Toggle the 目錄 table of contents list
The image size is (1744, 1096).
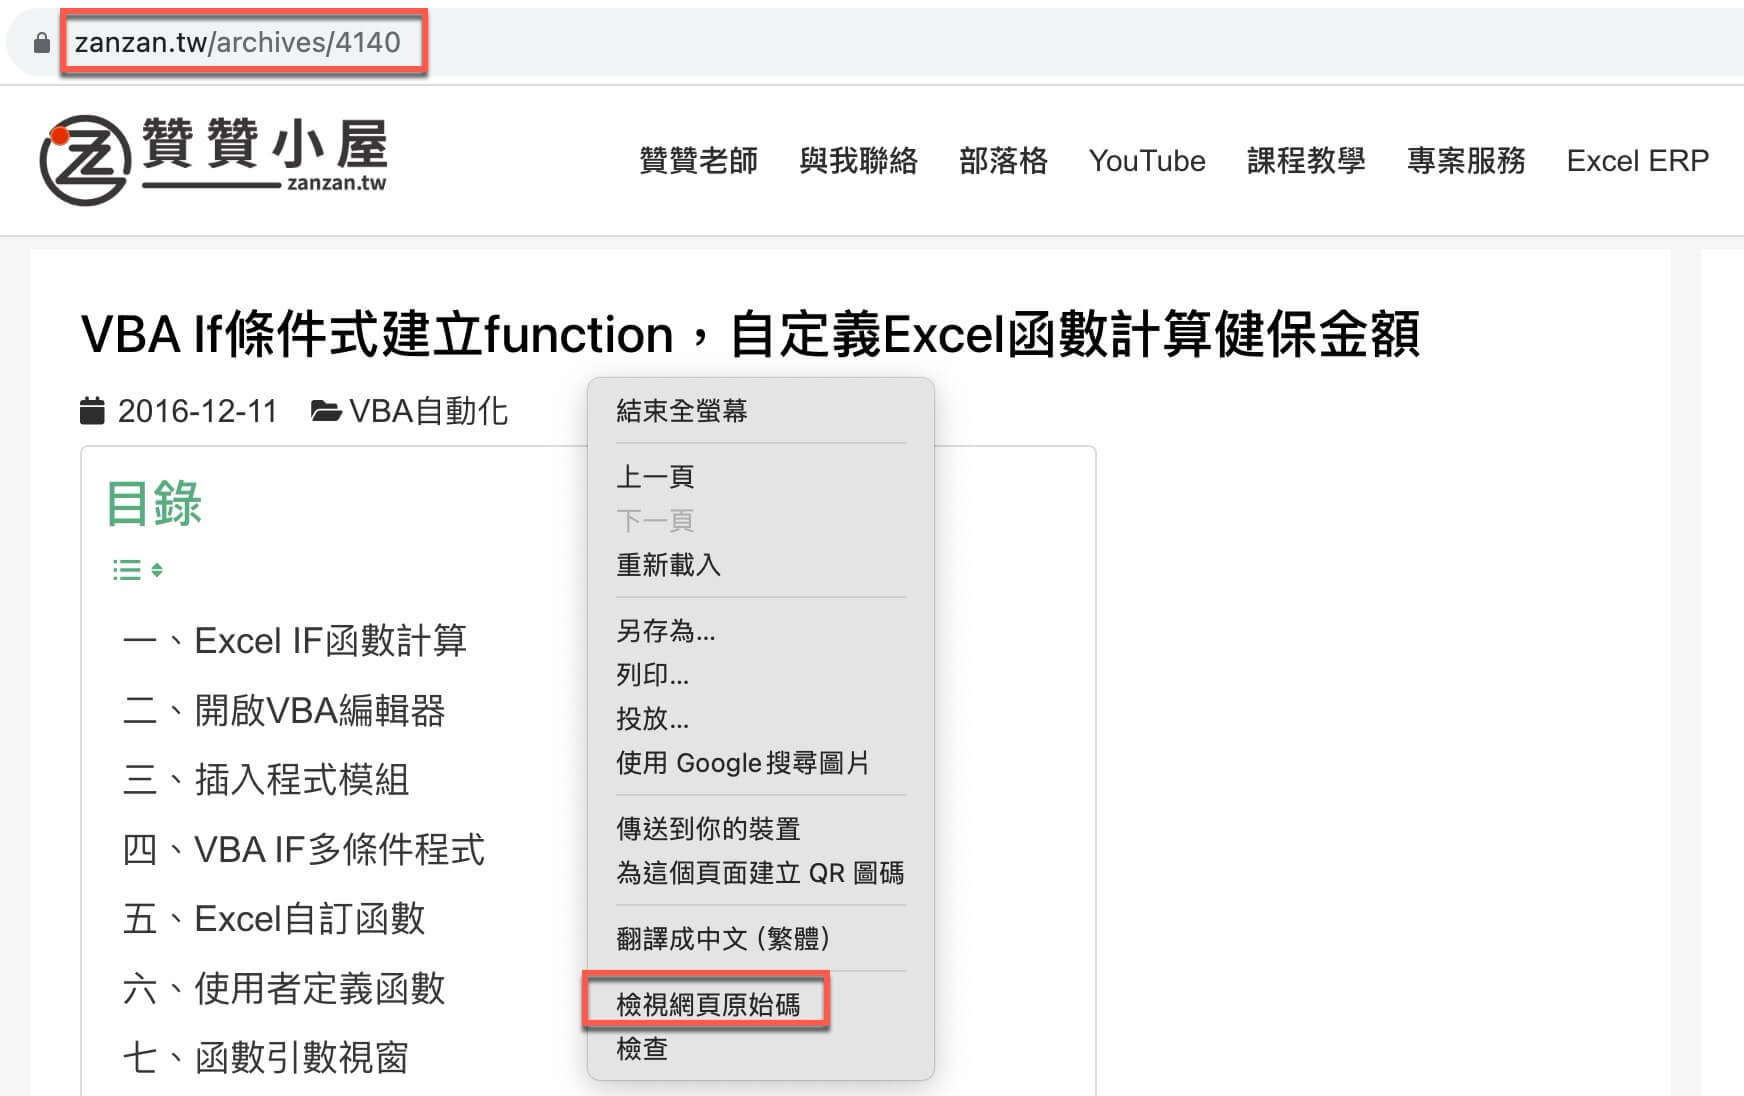(138, 570)
